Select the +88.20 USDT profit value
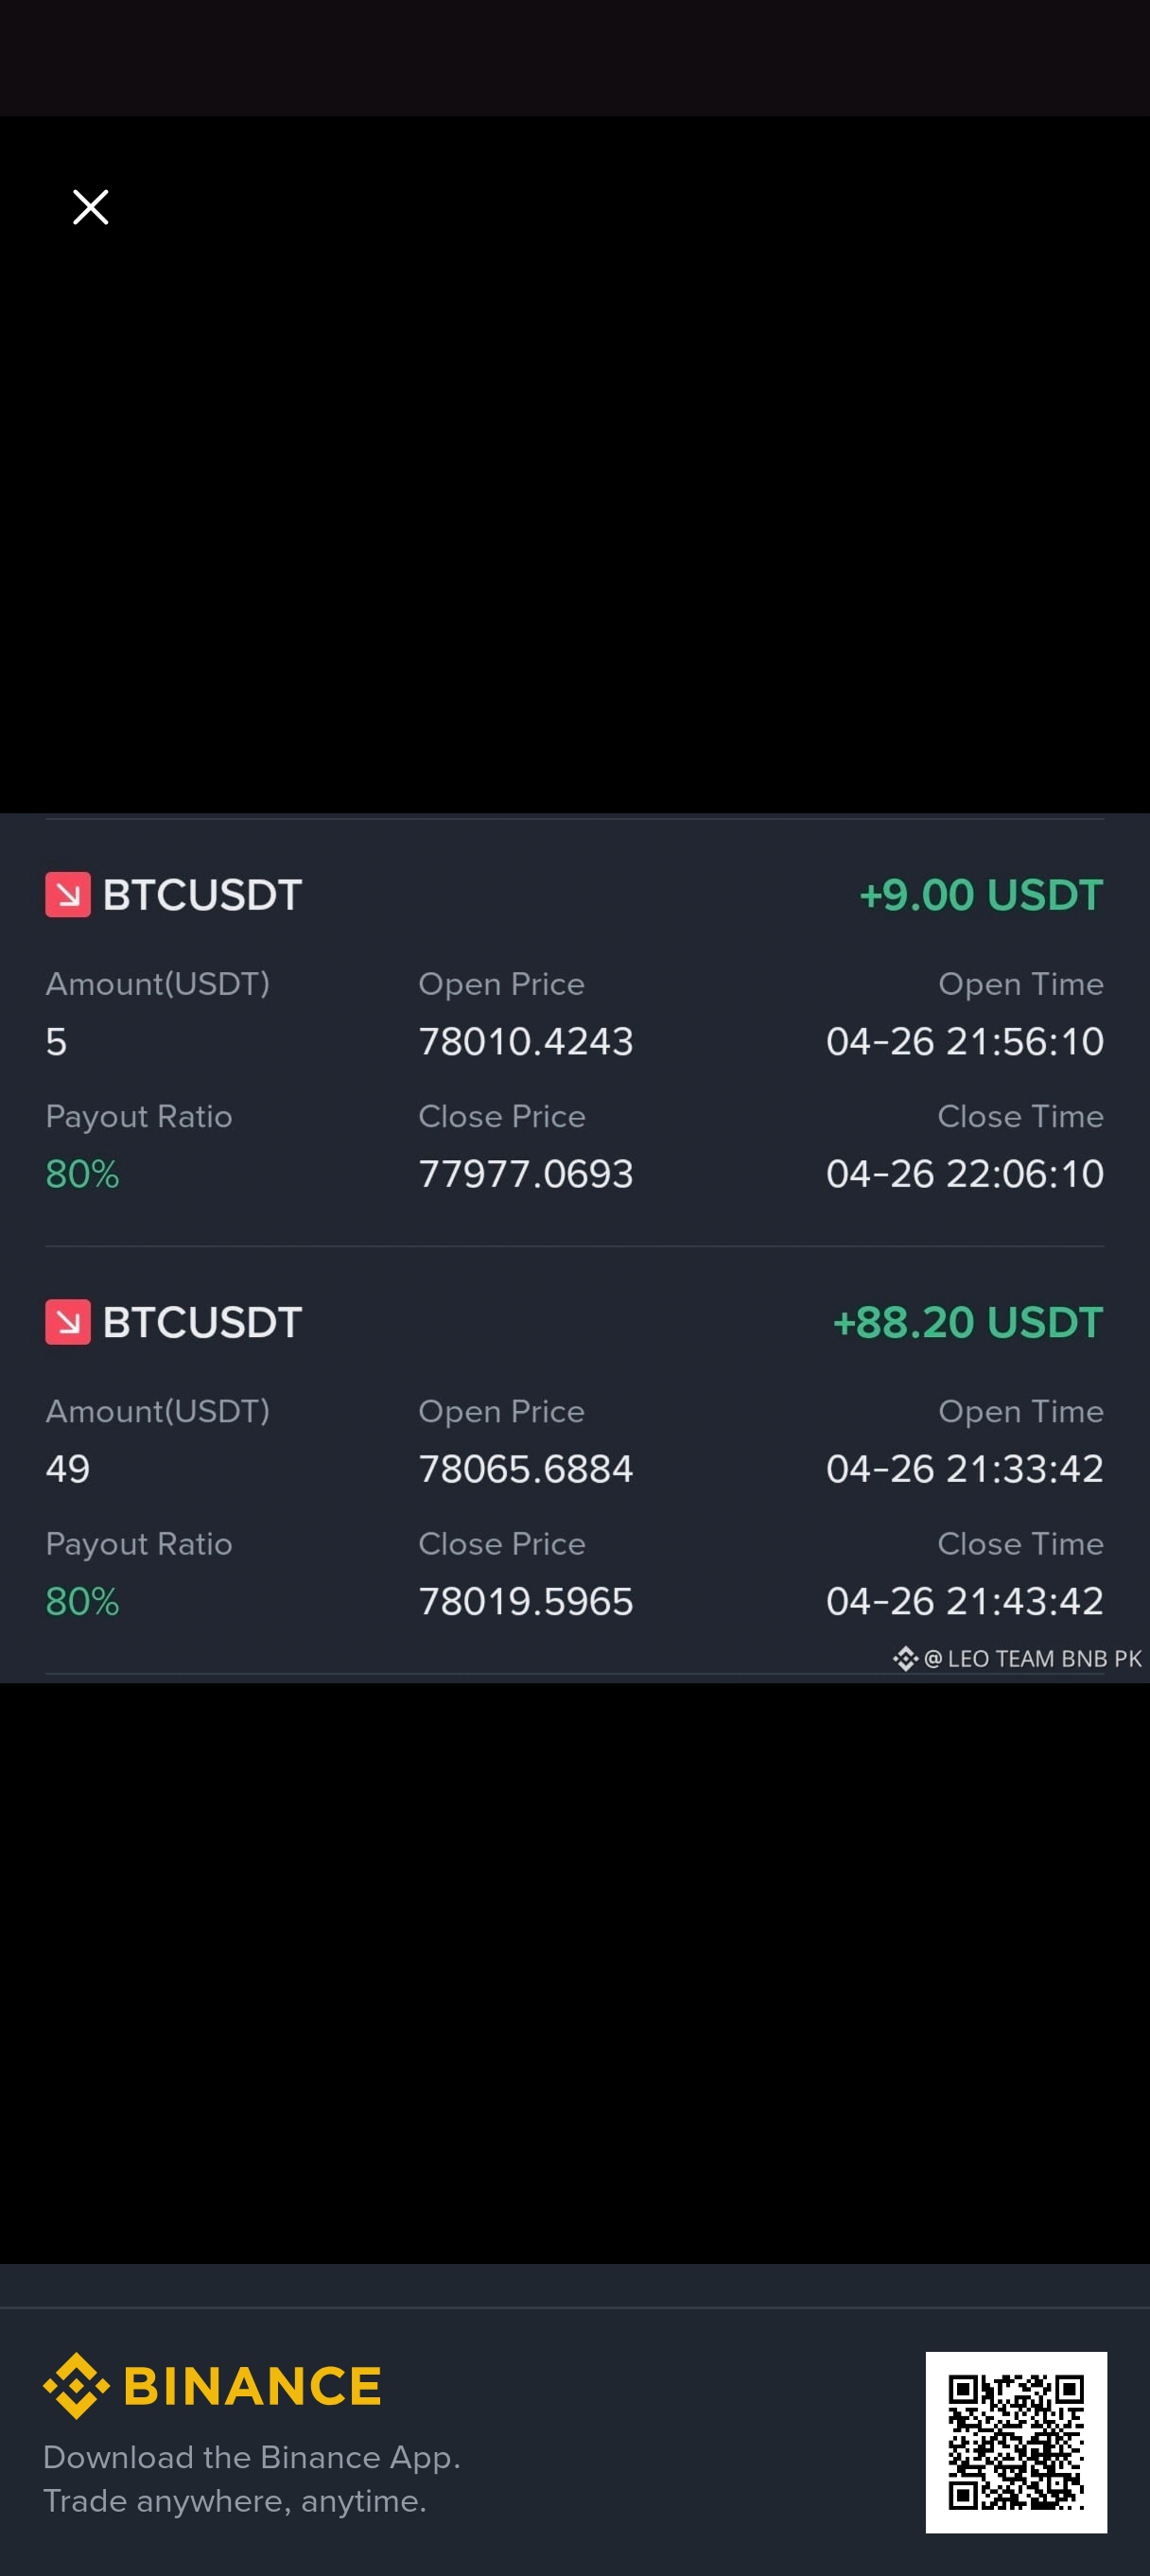This screenshot has height=2576, width=1150. (x=967, y=1322)
